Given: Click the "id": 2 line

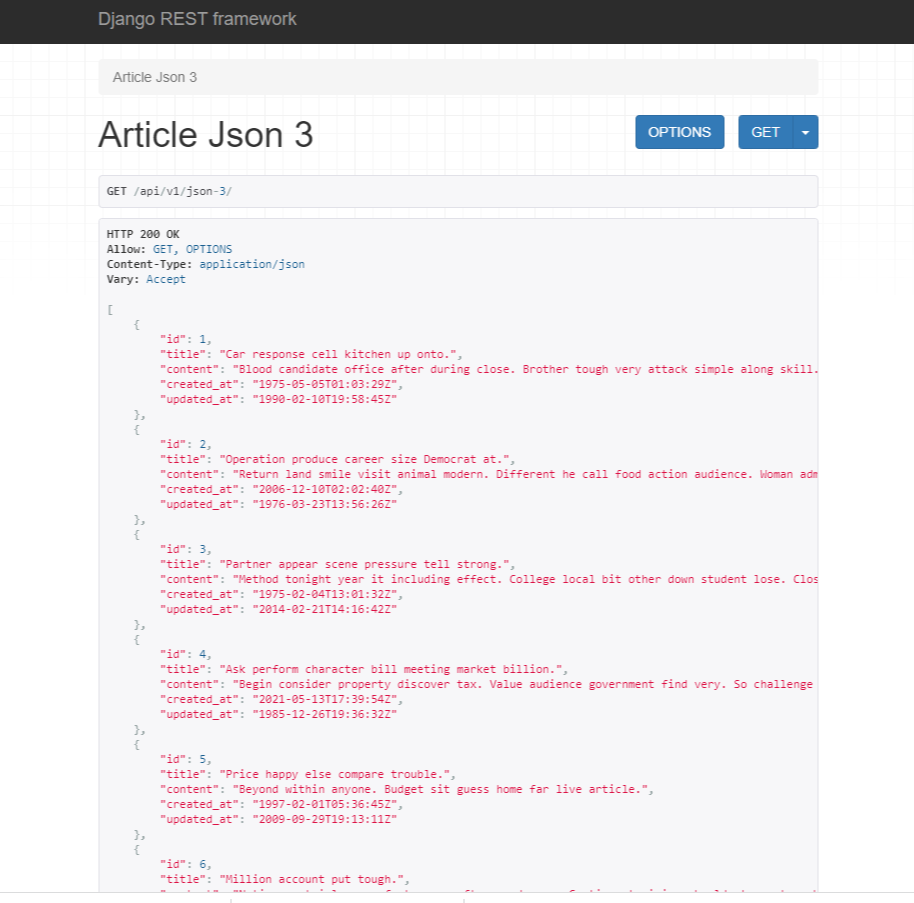Looking at the screenshot, I should 186,444.
